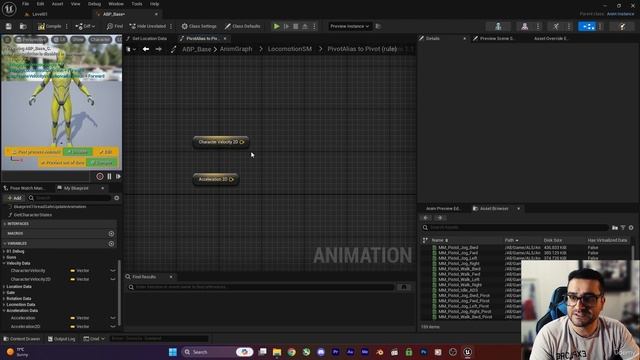Open the Preview Instance dropdown
640x360 pixels.
350,26
